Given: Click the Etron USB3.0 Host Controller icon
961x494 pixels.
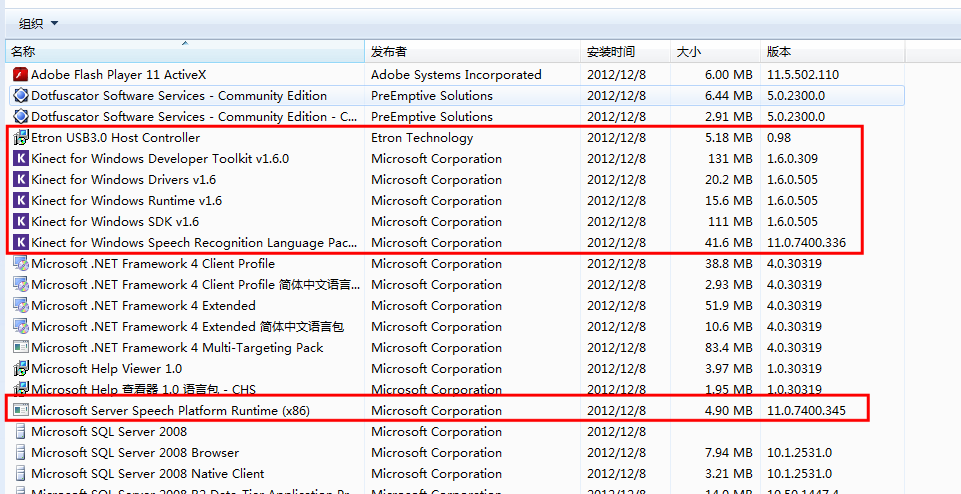Looking at the screenshot, I should pyautogui.click(x=21, y=138).
